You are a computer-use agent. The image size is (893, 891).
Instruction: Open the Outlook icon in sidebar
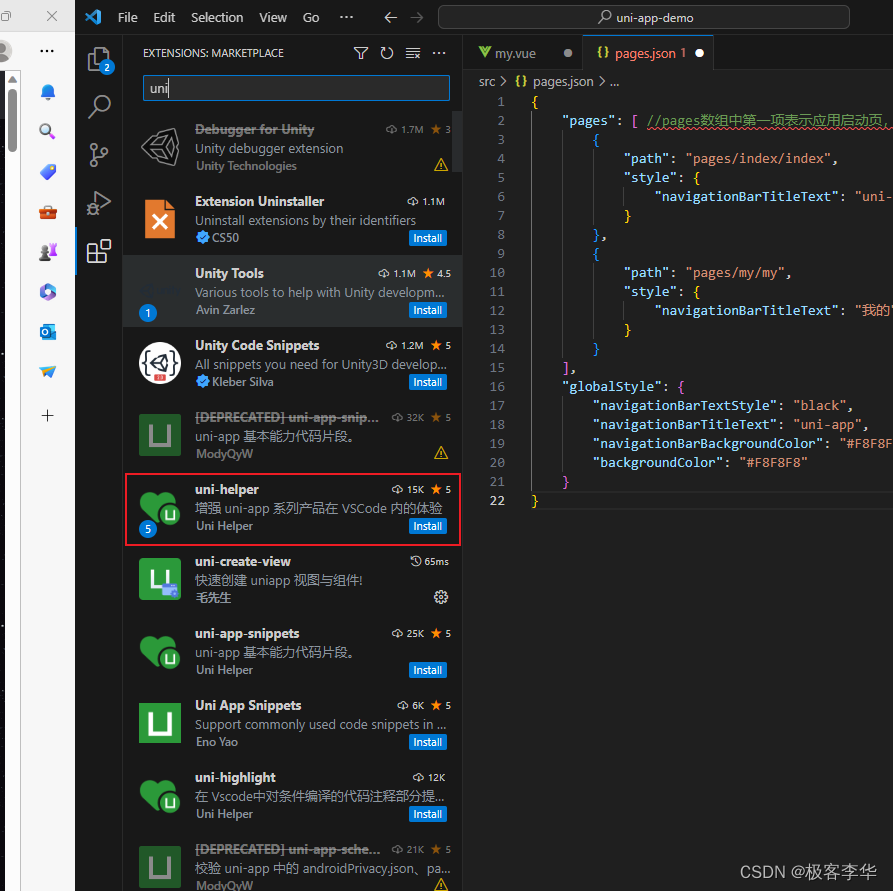[48, 332]
